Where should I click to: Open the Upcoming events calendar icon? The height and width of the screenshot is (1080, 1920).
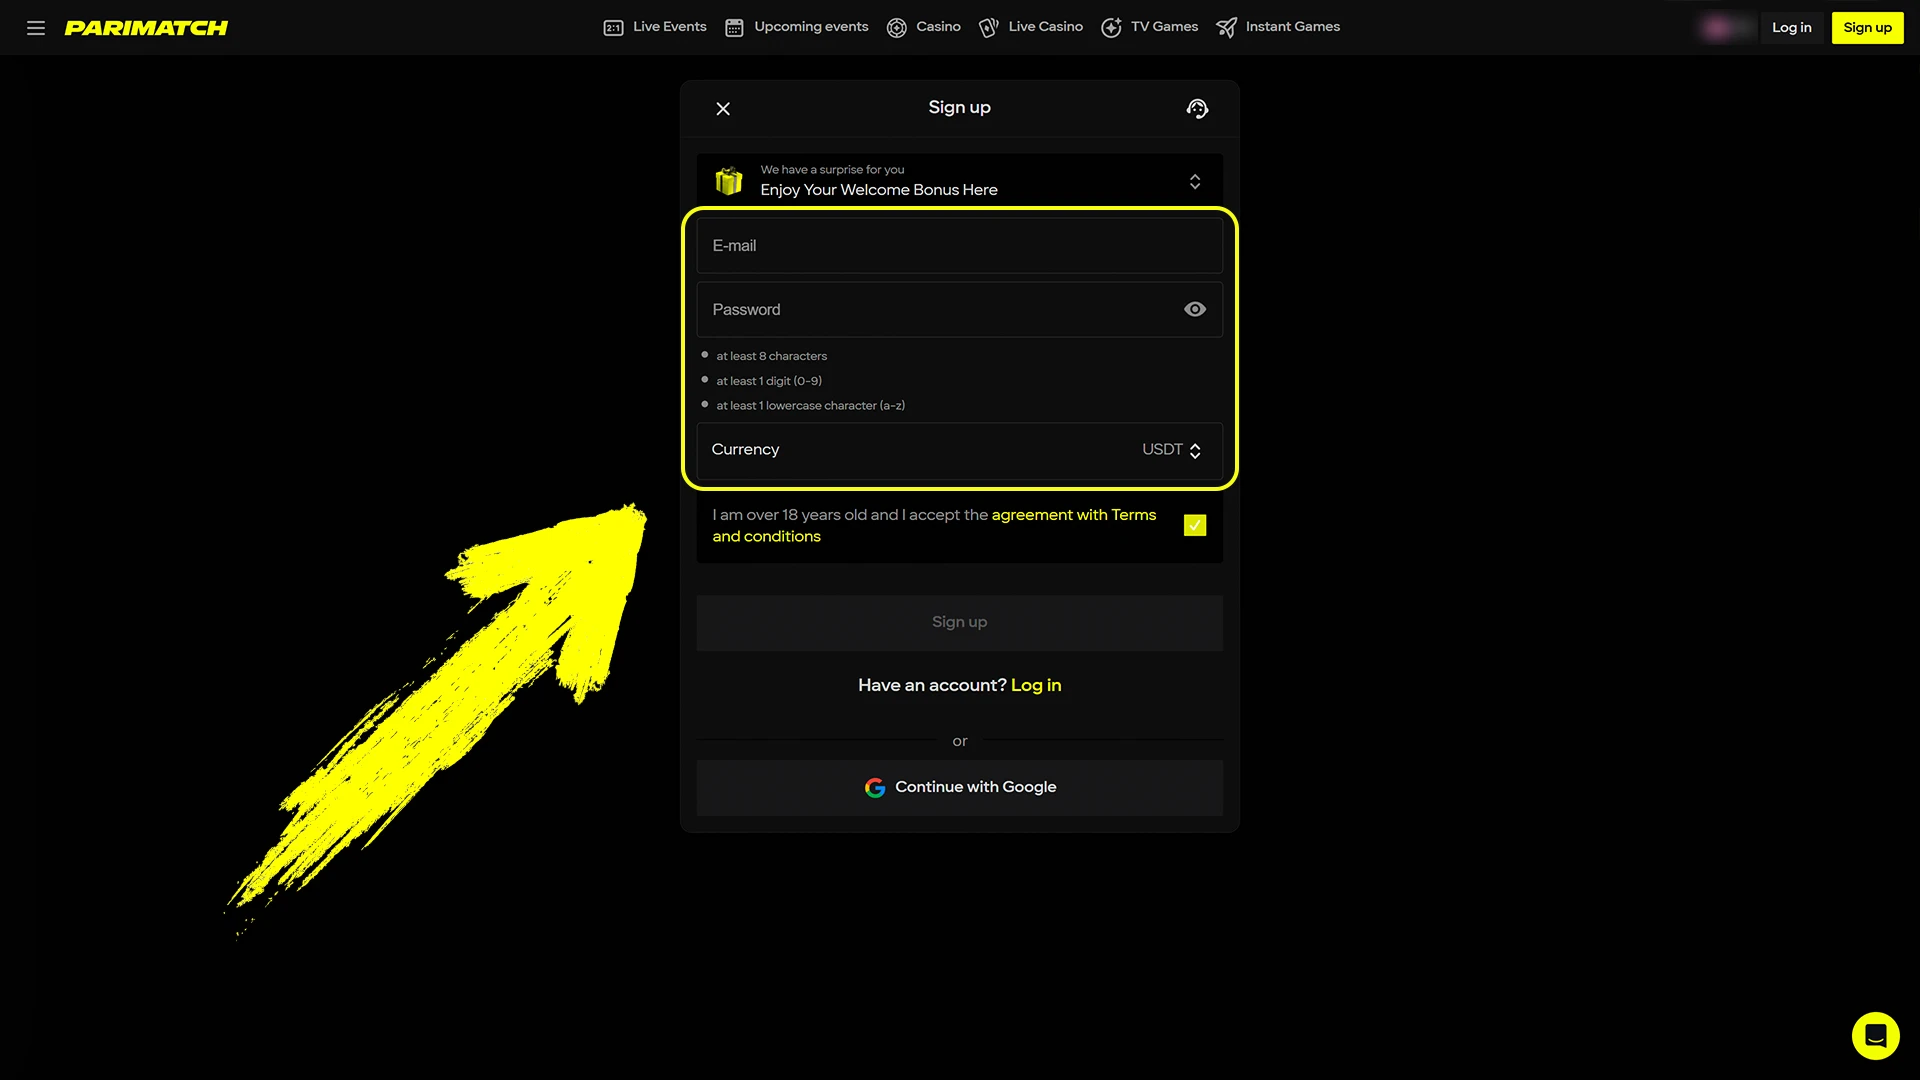coord(734,27)
